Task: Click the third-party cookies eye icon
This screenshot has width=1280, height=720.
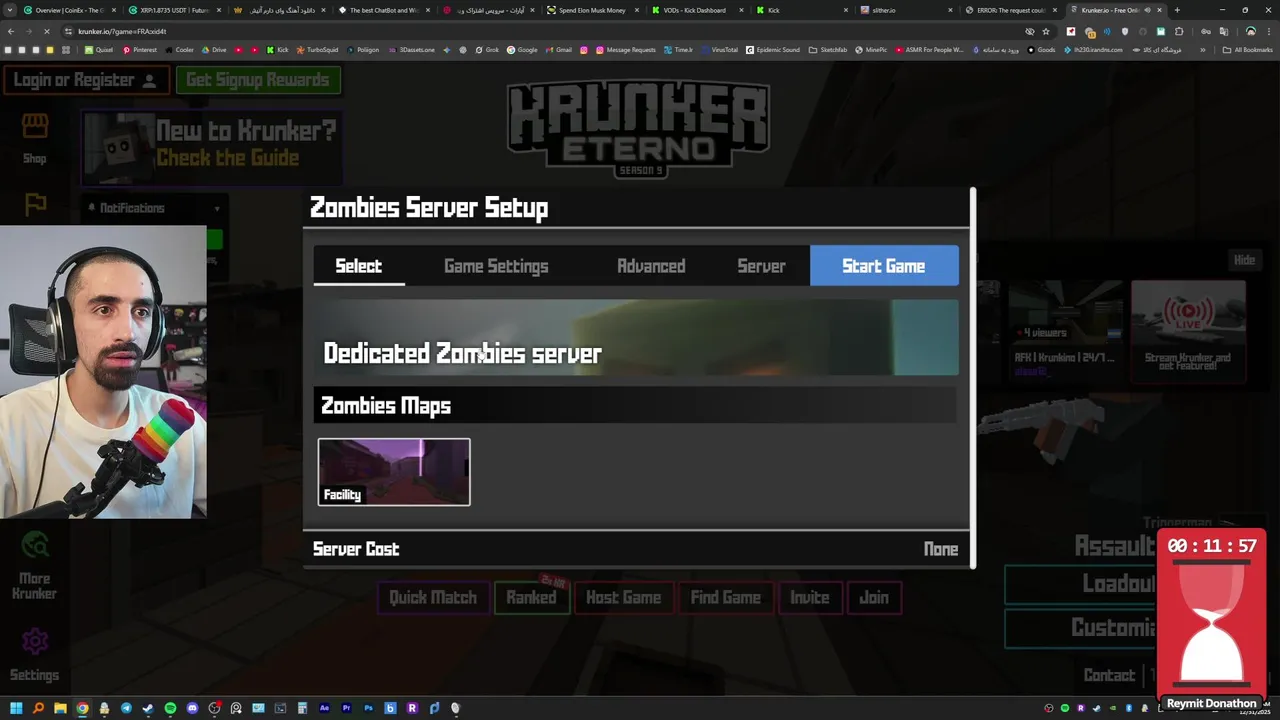Action: (x=1030, y=31)
